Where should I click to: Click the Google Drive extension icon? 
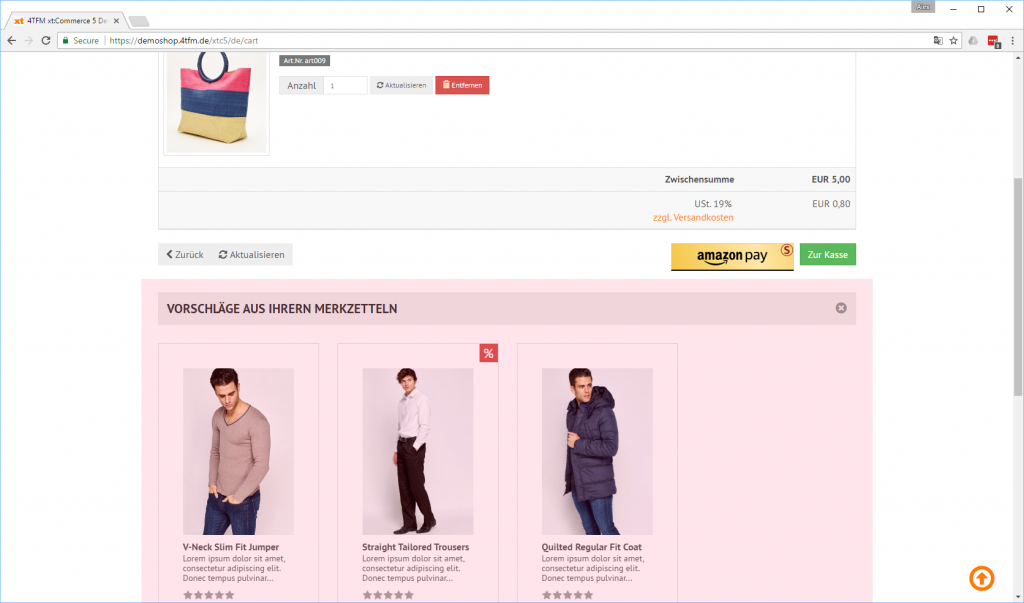coord(973,40)
